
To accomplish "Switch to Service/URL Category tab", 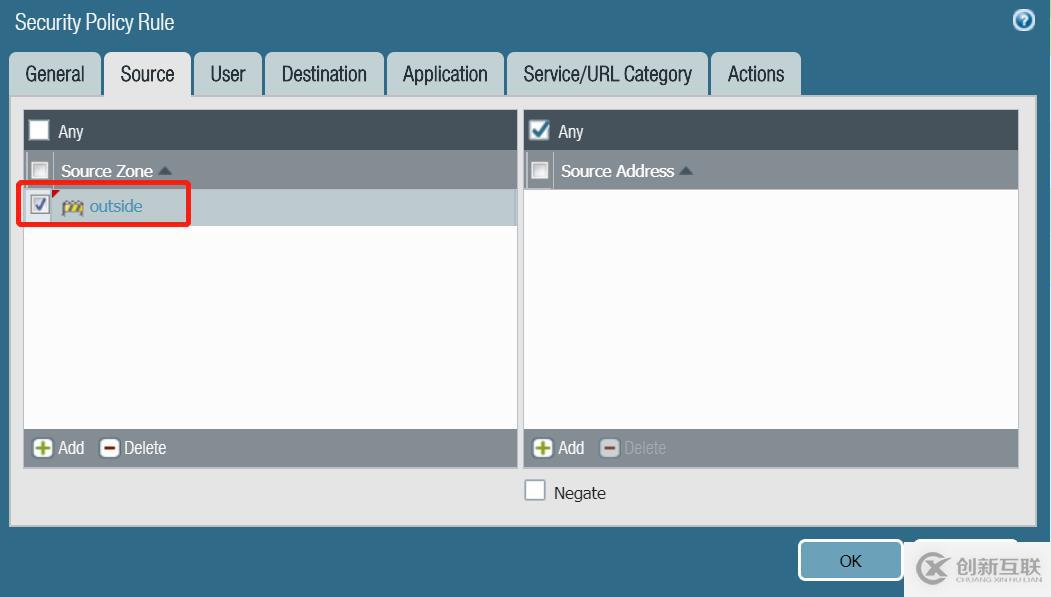I will pos(607,74).
